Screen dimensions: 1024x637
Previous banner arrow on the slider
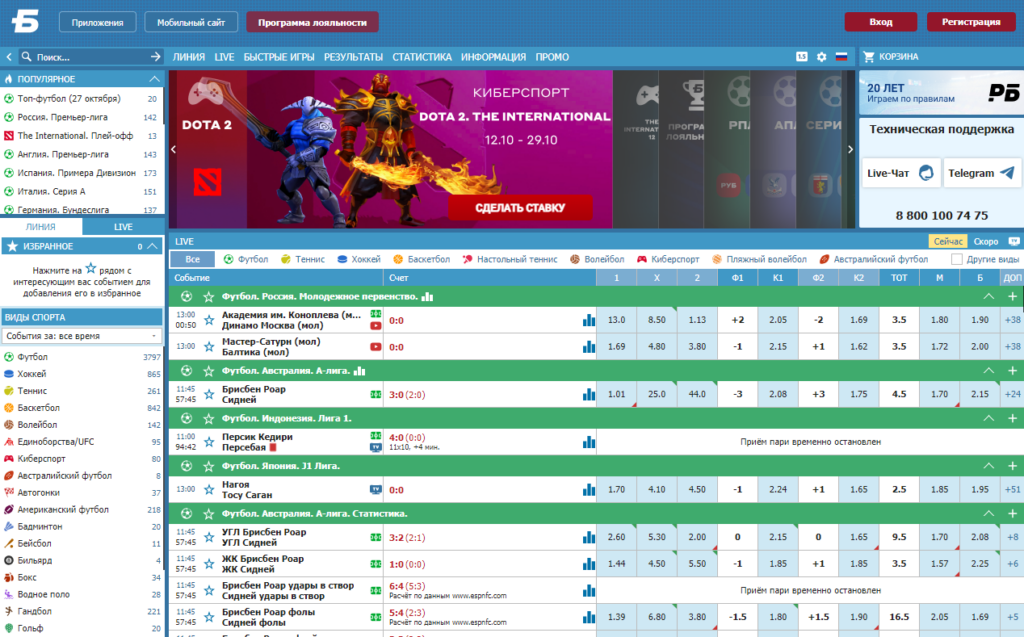(174, 150)
